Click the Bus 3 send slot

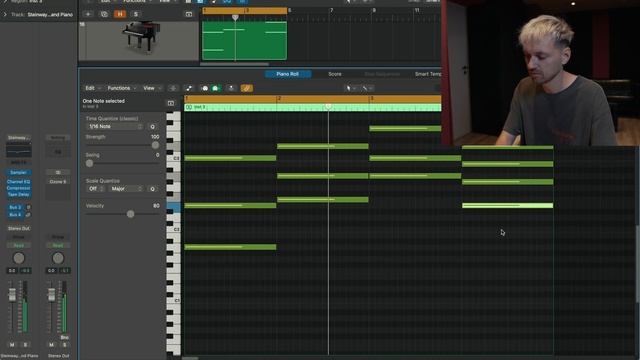click(15, 207)
